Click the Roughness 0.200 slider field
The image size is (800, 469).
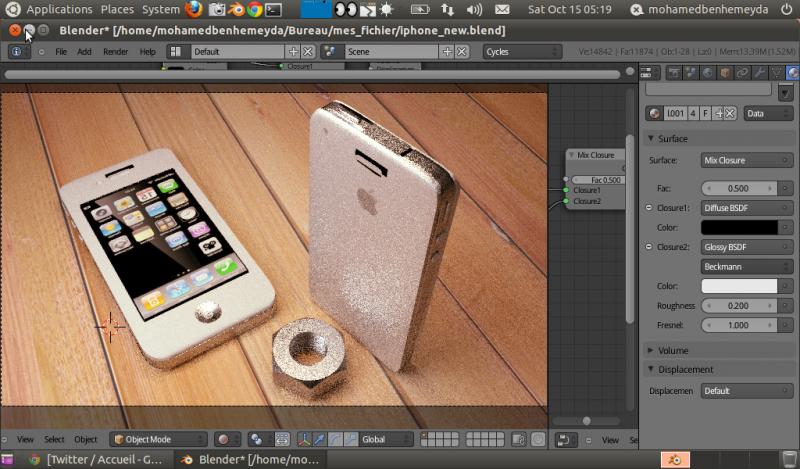tap(739, 306)
